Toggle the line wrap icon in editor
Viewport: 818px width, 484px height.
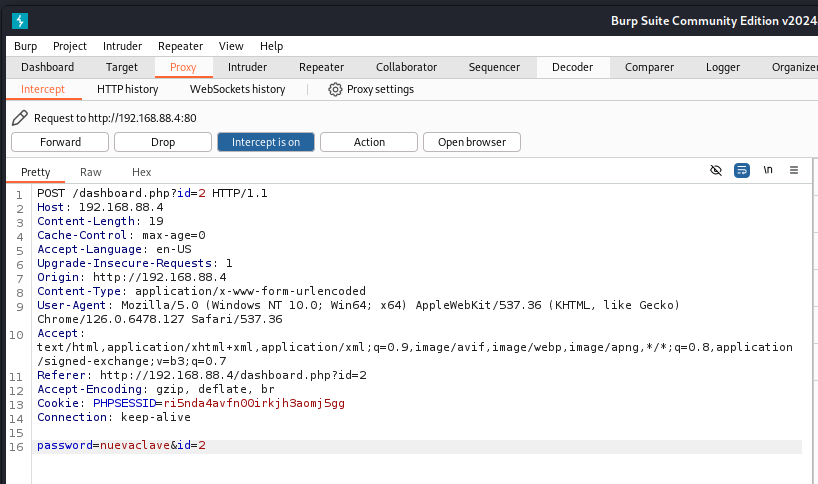click(742, 171)
